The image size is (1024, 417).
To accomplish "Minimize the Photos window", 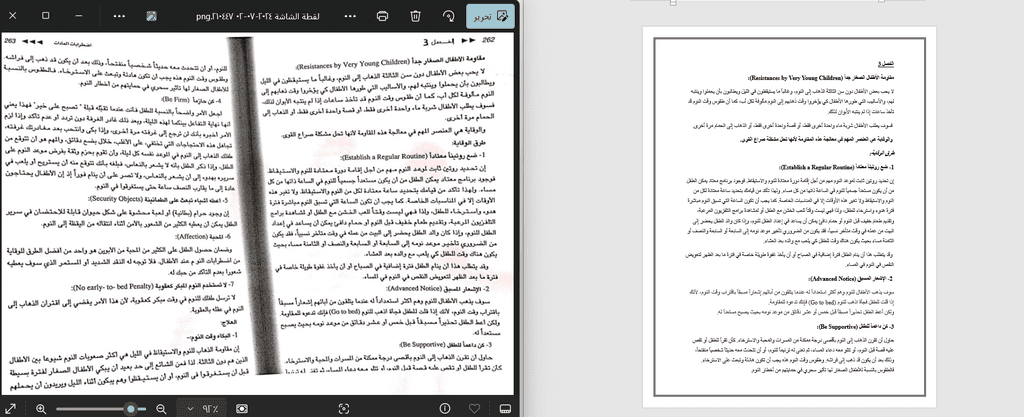I will pyautogui.click(x=79, y=16).
